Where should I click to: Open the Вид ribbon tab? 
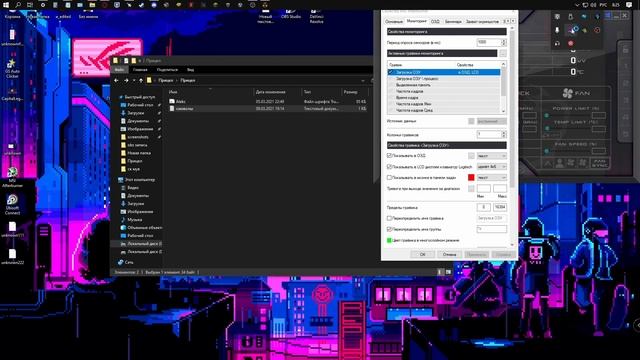[x=190, y=70]
